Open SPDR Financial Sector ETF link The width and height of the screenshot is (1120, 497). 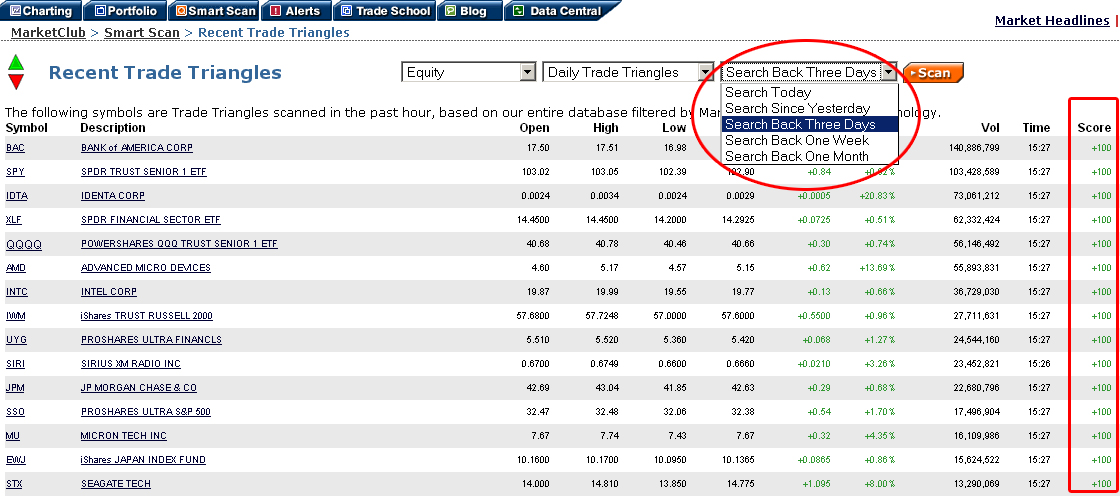click(x=151, y=220)
